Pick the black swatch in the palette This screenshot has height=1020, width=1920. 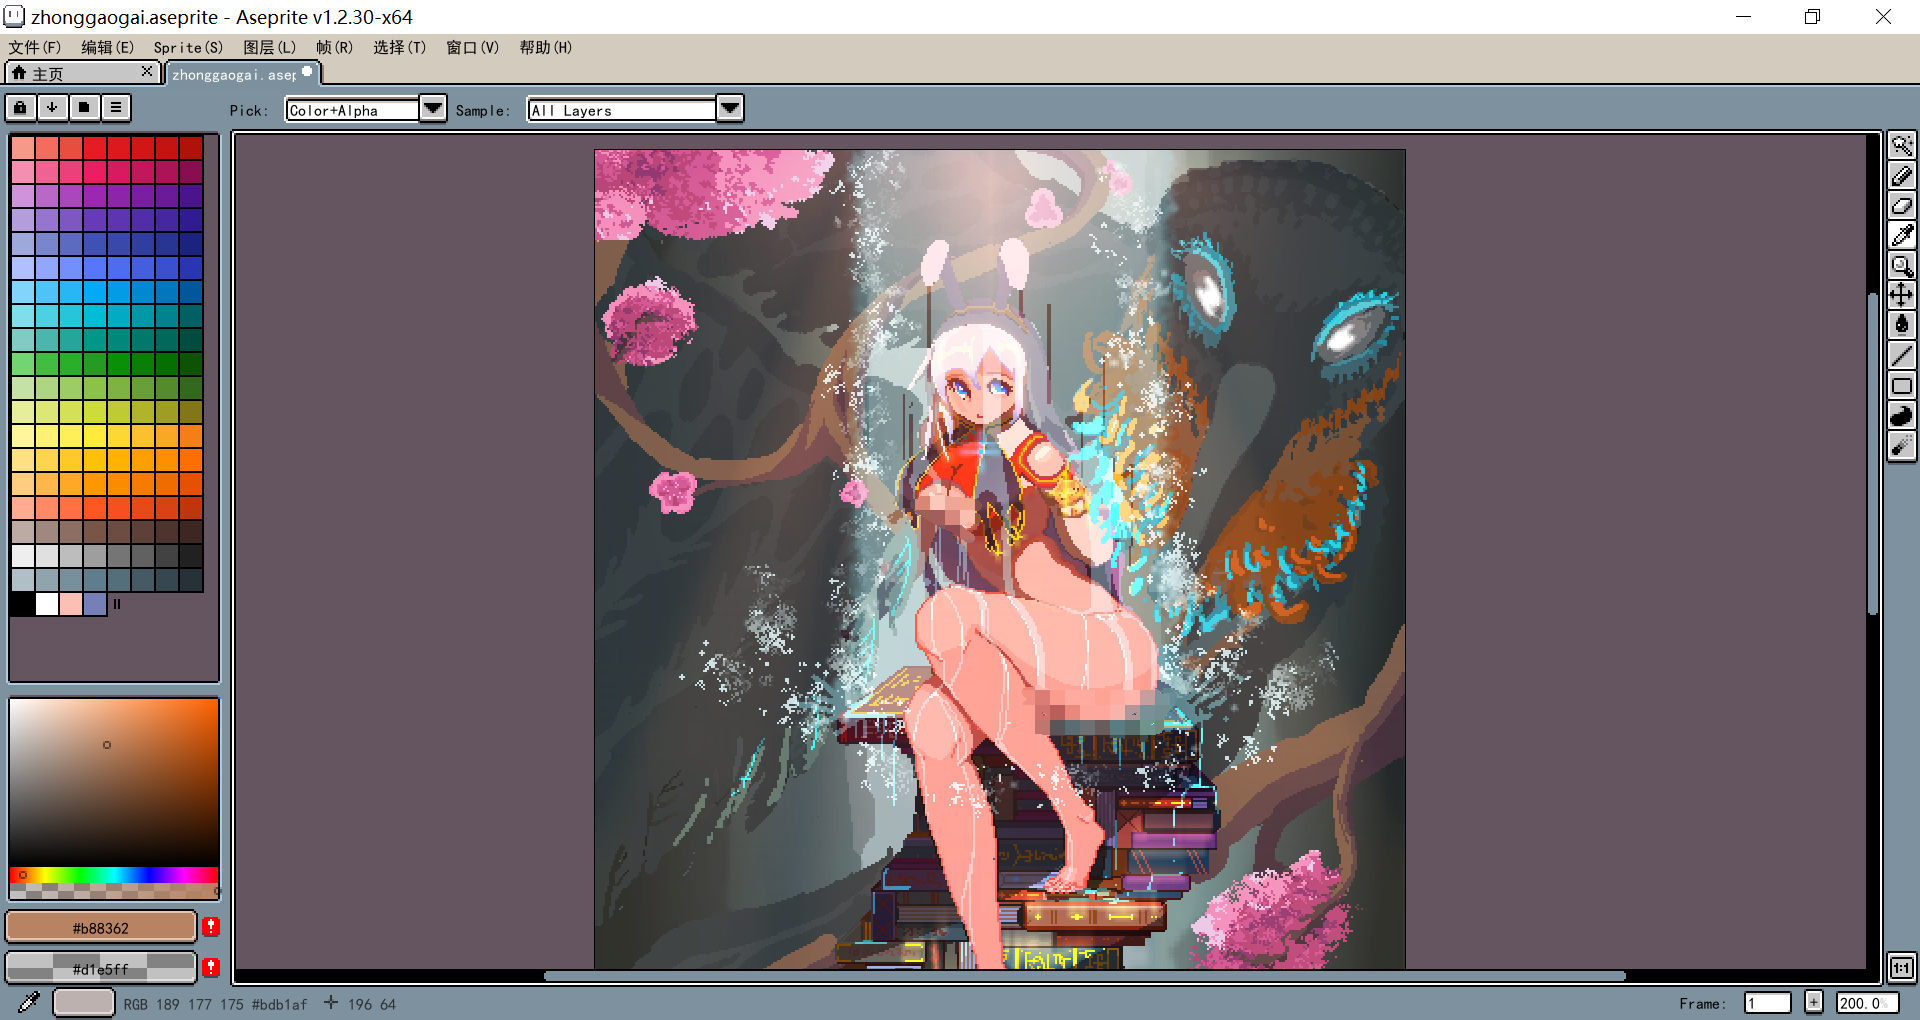23,604
